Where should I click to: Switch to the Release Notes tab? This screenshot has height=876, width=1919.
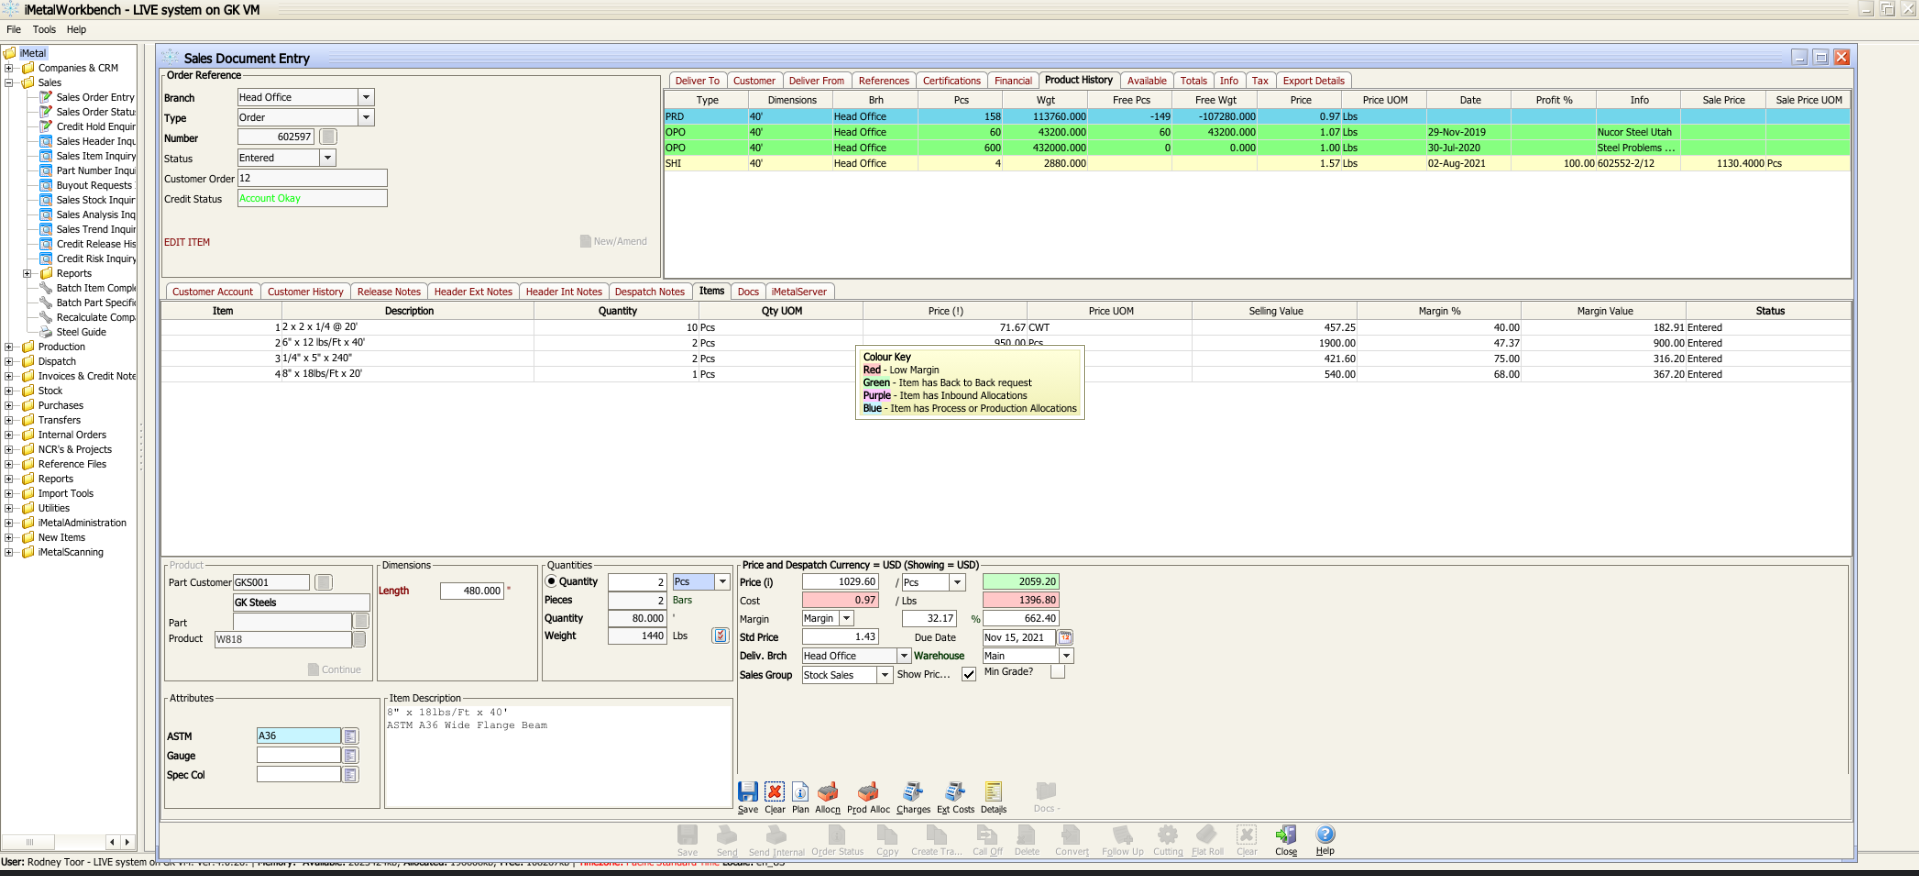pyautogui.click(x=389, y=292)
